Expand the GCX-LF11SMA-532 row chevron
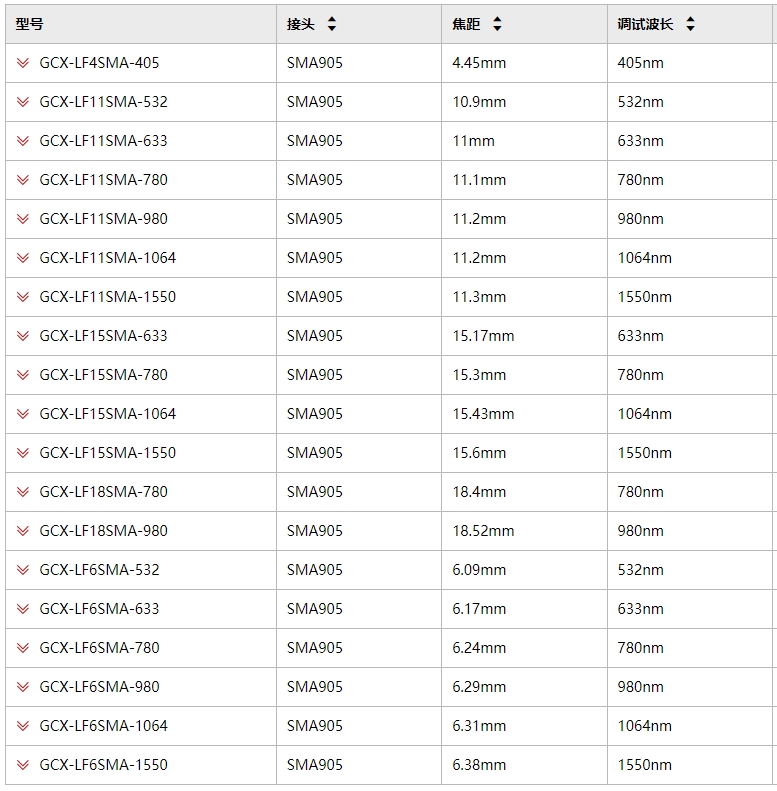Screen dimensions: 777x791 [23, 102]
